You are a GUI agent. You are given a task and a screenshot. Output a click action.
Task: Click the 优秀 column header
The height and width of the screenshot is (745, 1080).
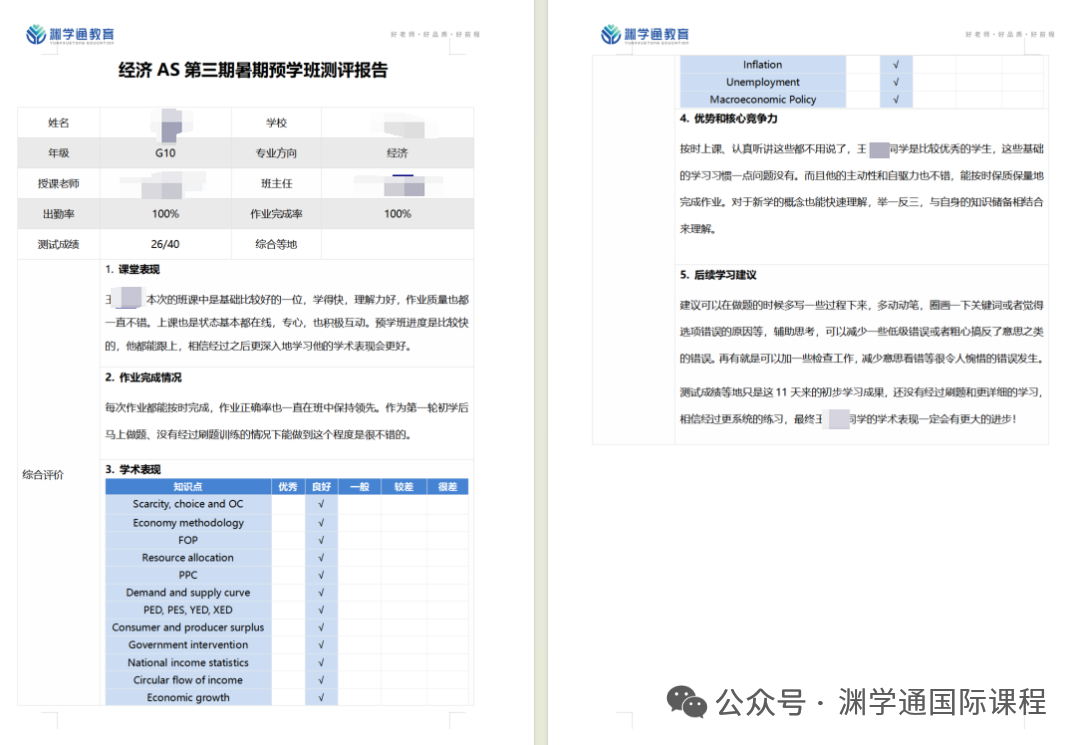click(x=288, y=487)
